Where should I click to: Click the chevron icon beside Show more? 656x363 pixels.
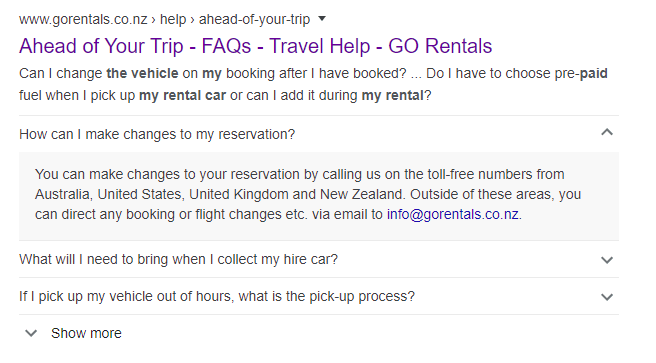(31, 333)
